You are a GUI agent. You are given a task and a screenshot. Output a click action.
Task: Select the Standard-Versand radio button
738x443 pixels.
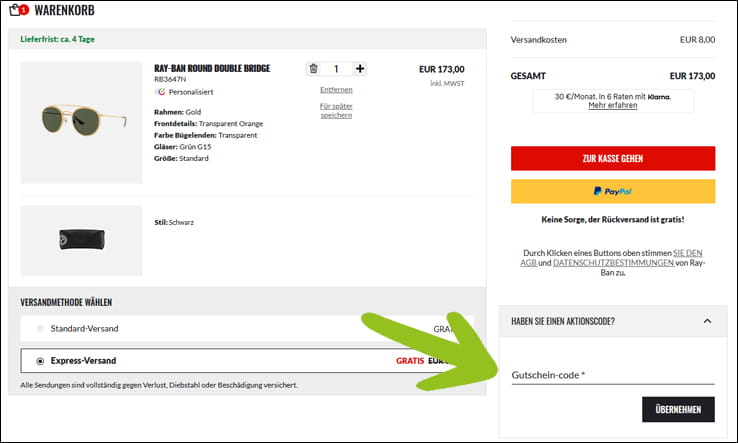click(x=40, y=329)
